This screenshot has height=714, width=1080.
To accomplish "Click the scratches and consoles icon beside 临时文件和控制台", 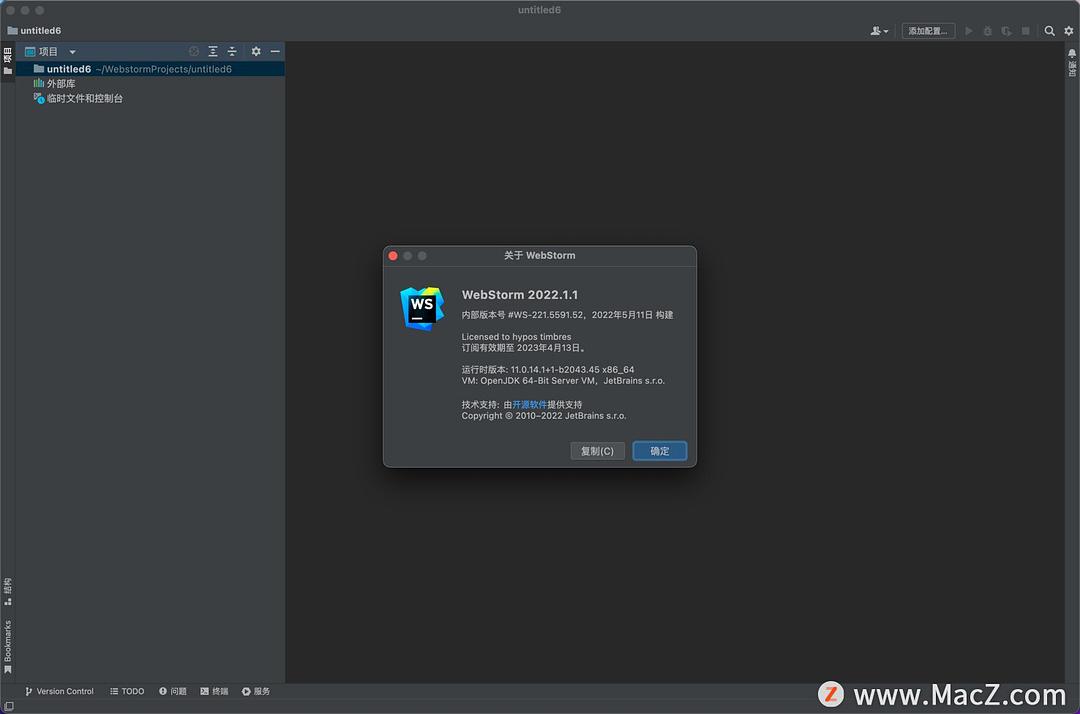I will pyautogui.click(x=39, y=98).
